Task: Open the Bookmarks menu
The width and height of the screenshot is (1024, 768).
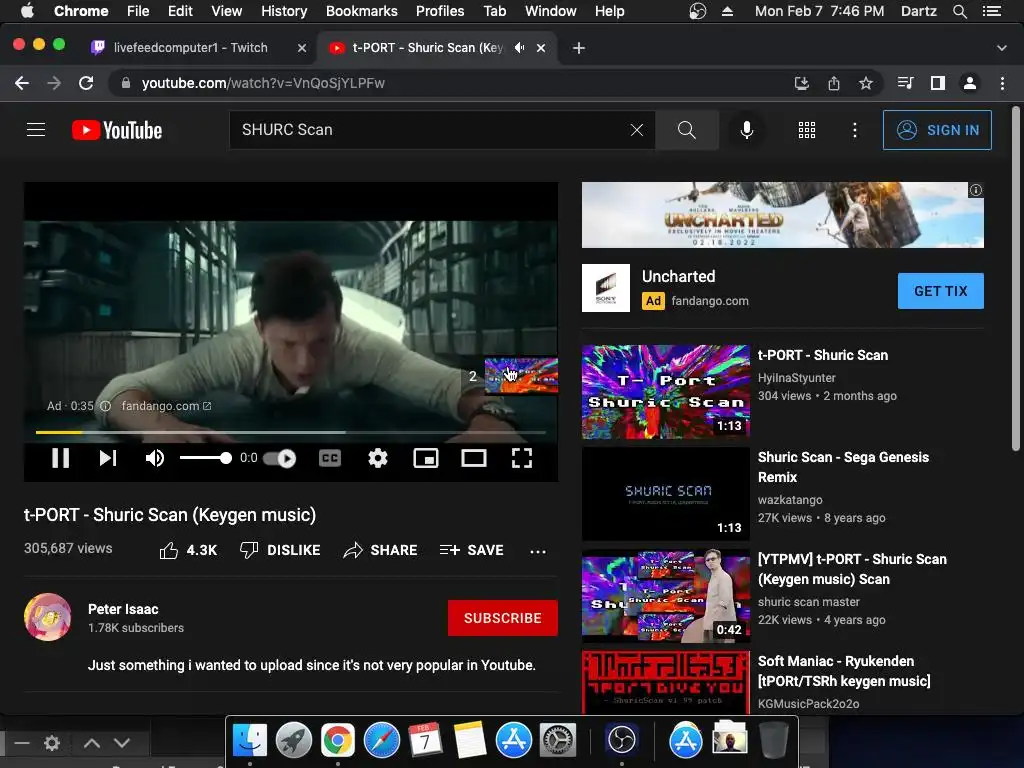Action: click(x=362, y=11)
